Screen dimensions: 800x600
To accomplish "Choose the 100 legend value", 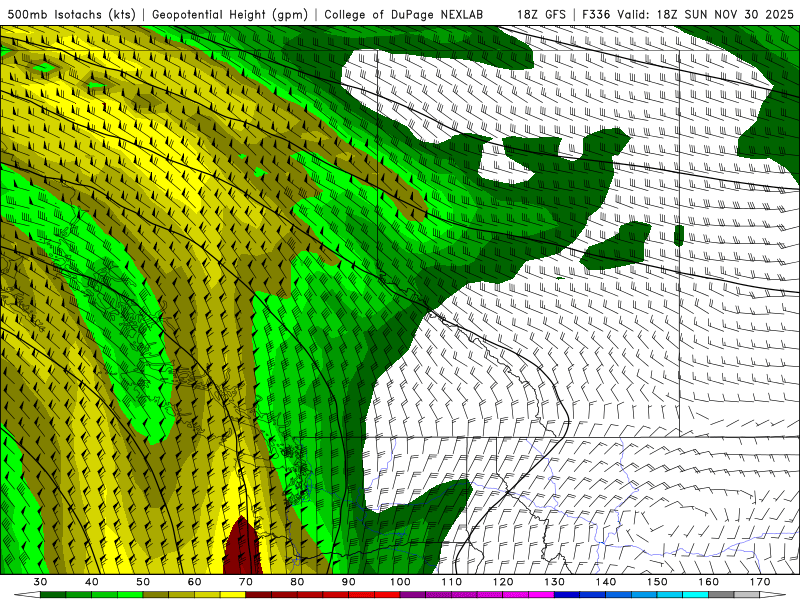I will point(400,582).
